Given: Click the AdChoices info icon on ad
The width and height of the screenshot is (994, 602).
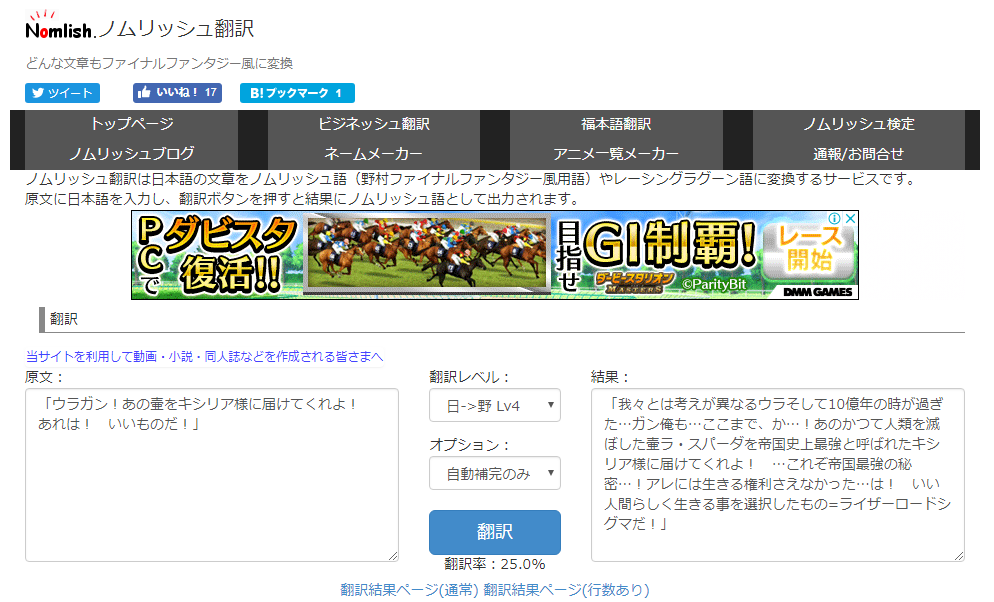Looking at the screenshot, I should tap(835, 218).
